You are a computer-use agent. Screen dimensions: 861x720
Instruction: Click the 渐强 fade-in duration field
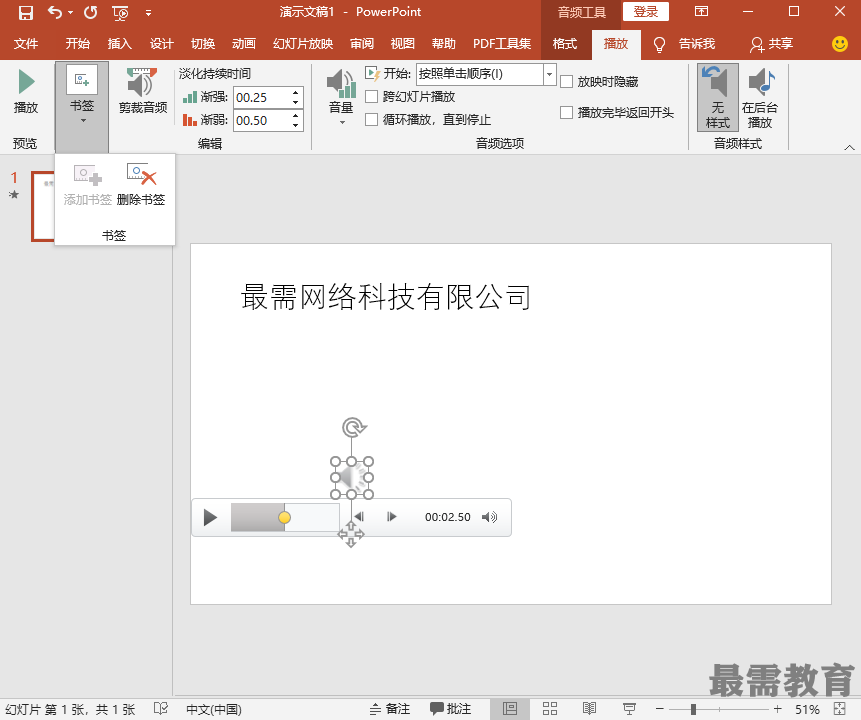260,98
